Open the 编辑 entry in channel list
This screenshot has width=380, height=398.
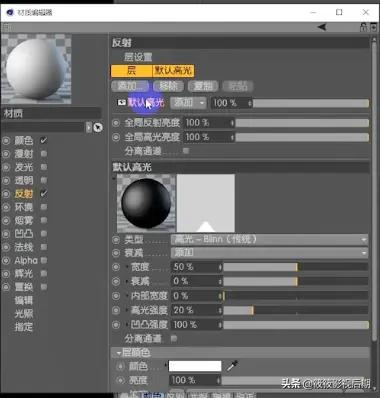click(24, 300)
